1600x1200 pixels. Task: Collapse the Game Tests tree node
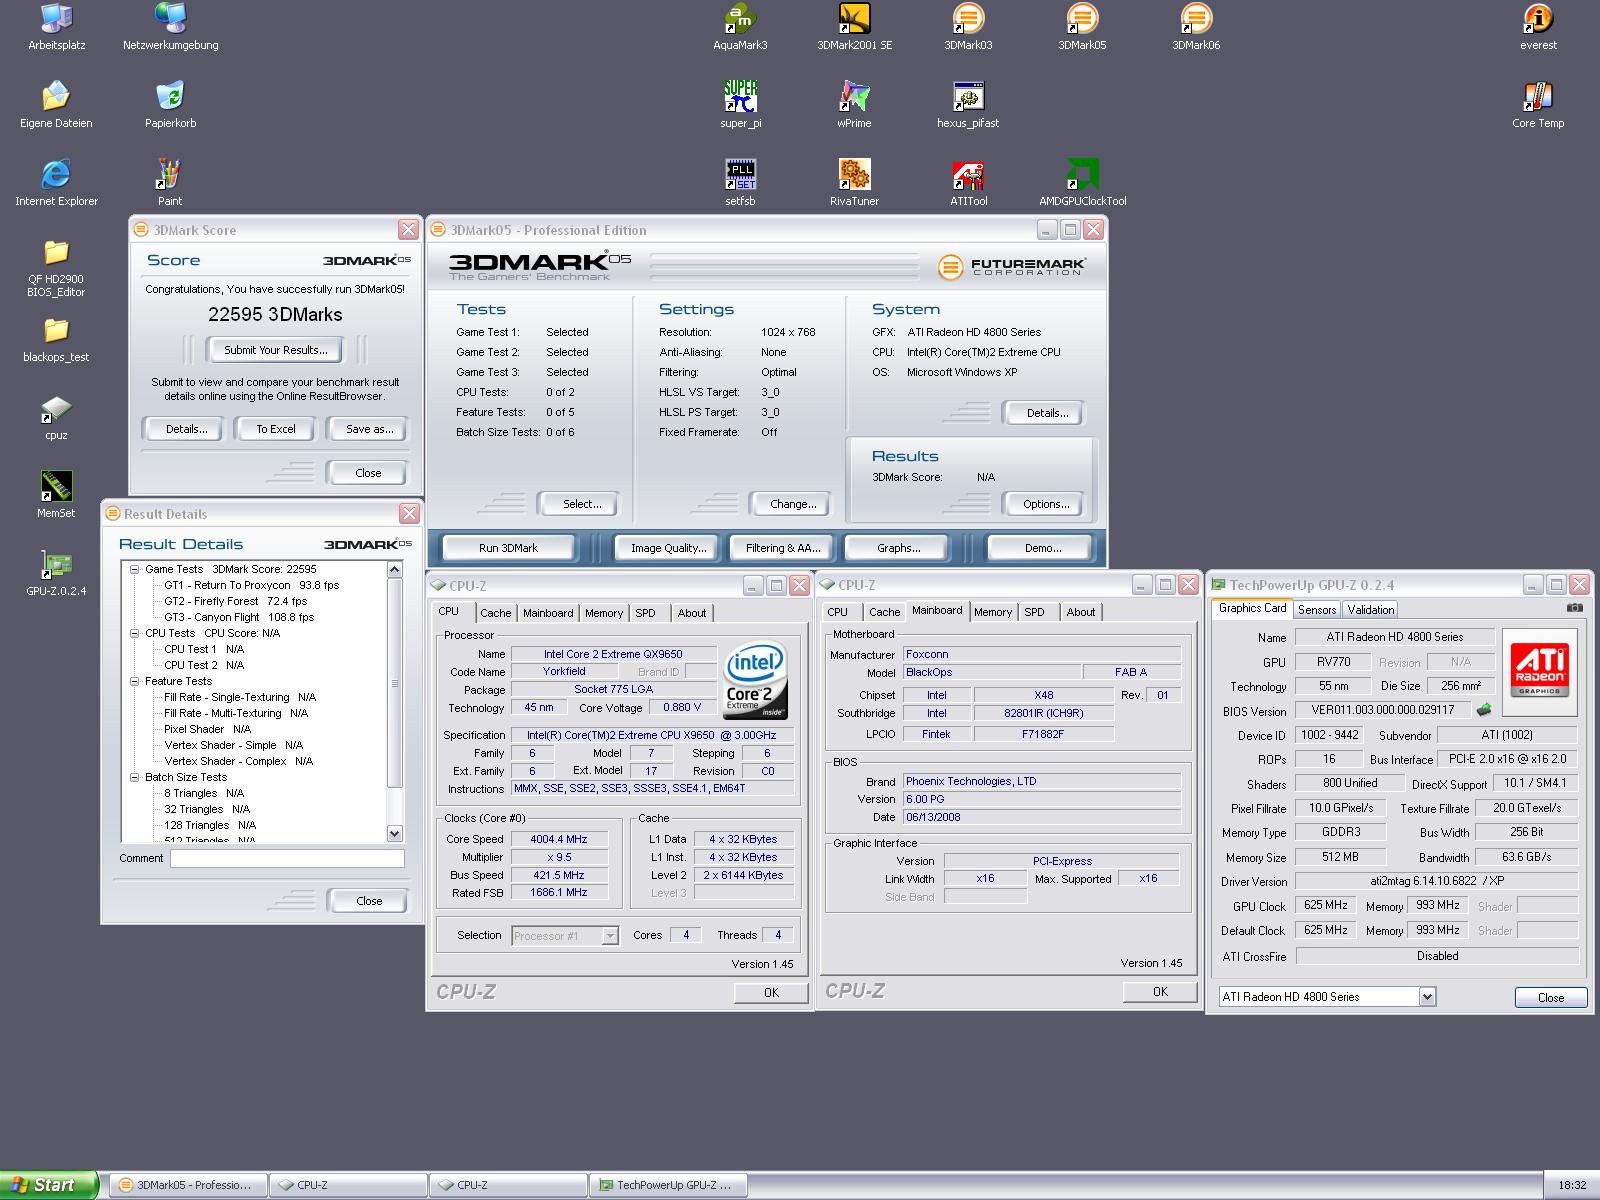135,569
